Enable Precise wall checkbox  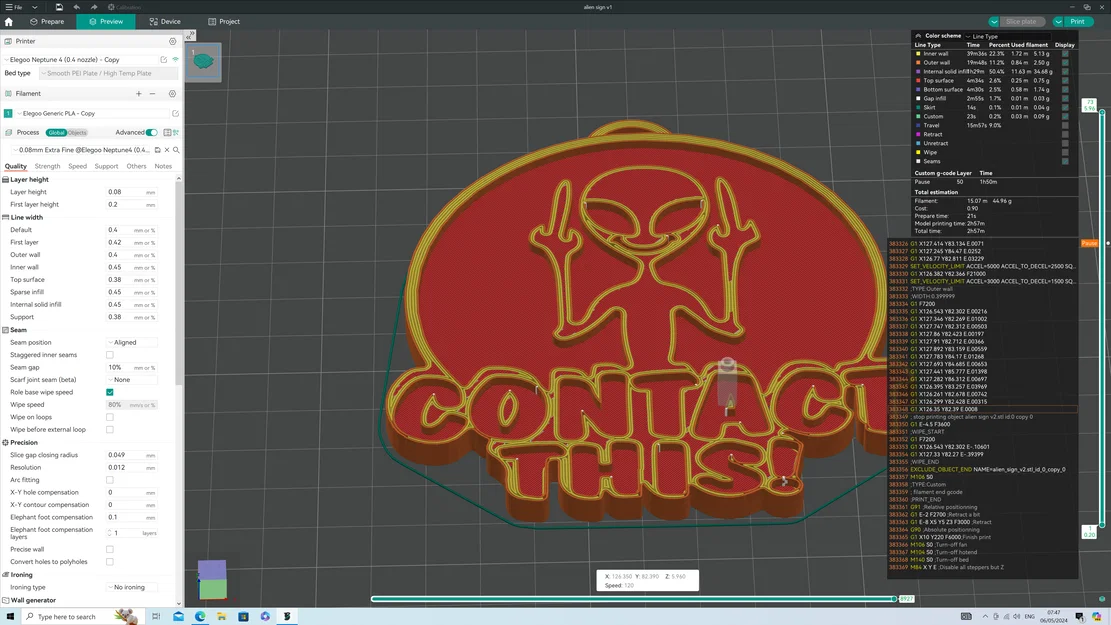coord(110,550)
